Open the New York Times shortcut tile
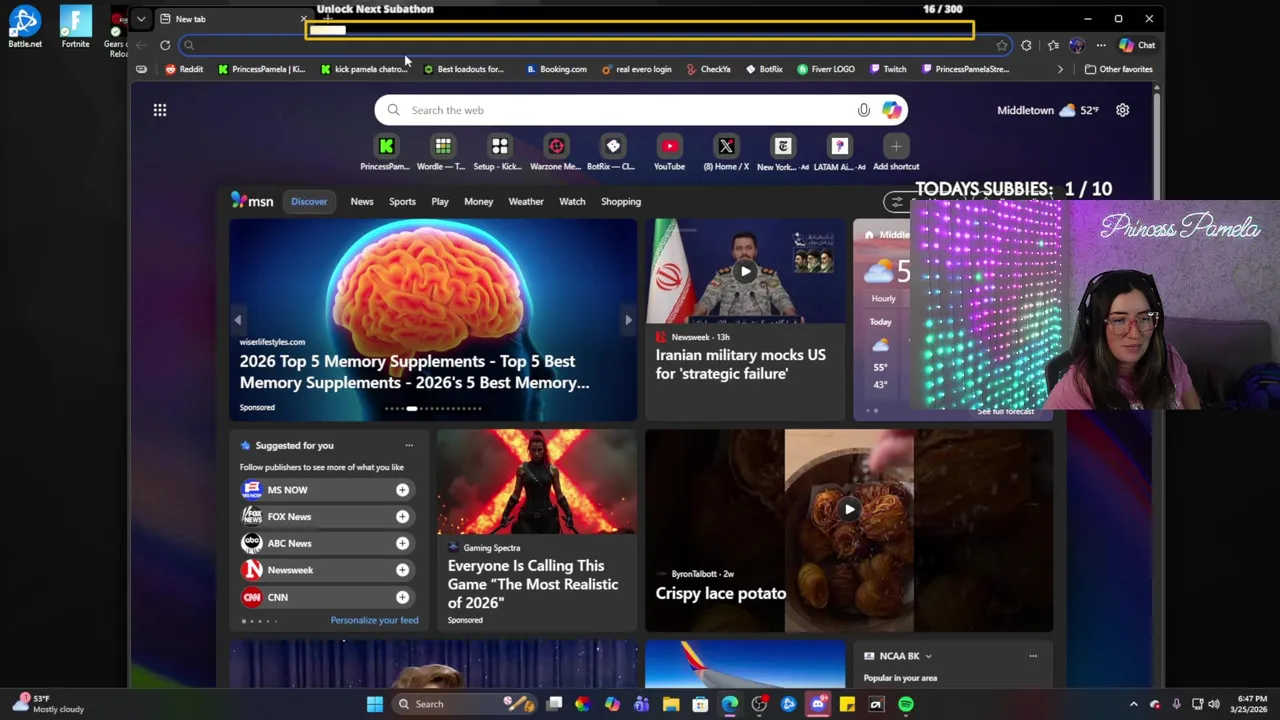Image resolution: width=1280 pixels, height=720 pixels. [x=783, y=153]
